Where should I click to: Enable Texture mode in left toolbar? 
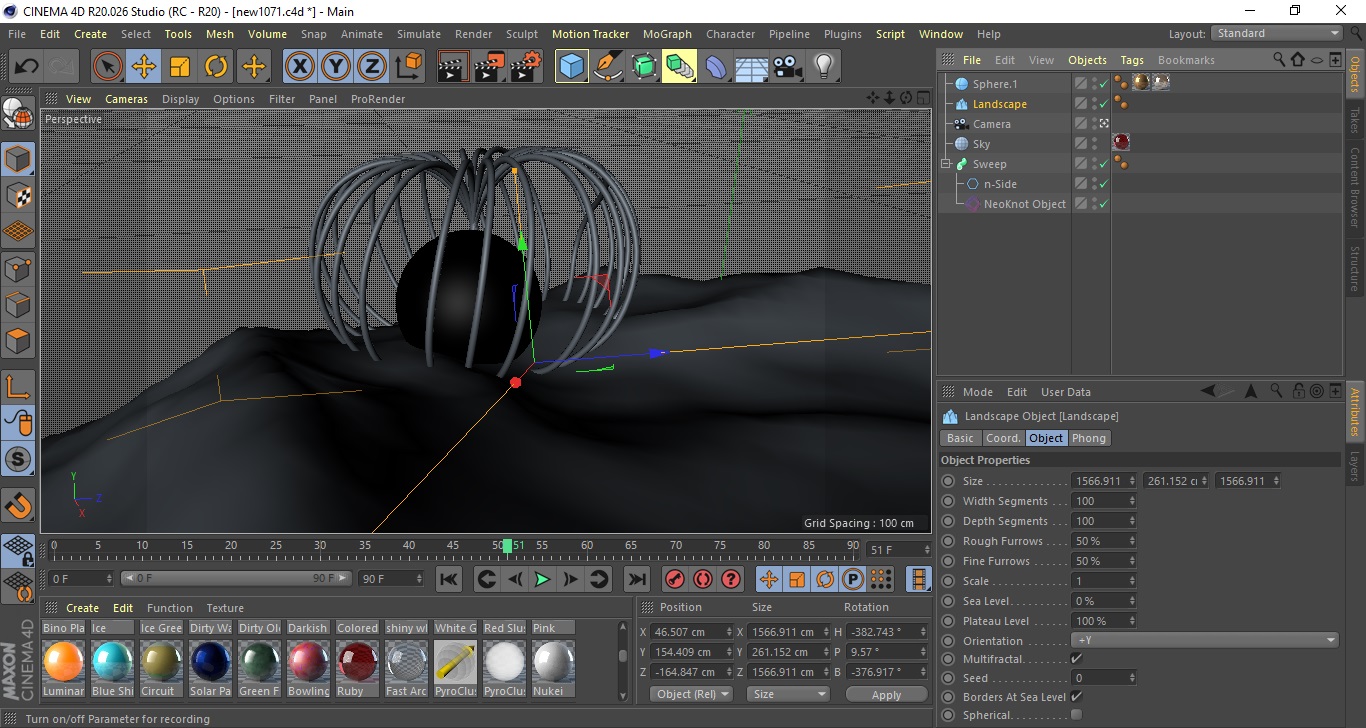click(18, 194)
